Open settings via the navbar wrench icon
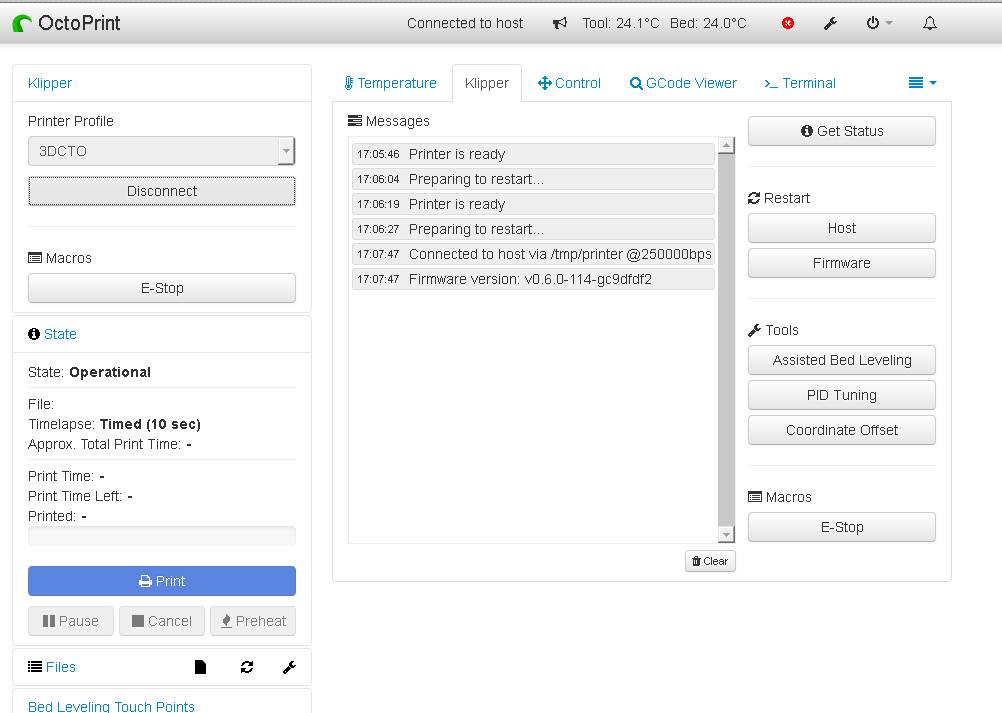 830,24
